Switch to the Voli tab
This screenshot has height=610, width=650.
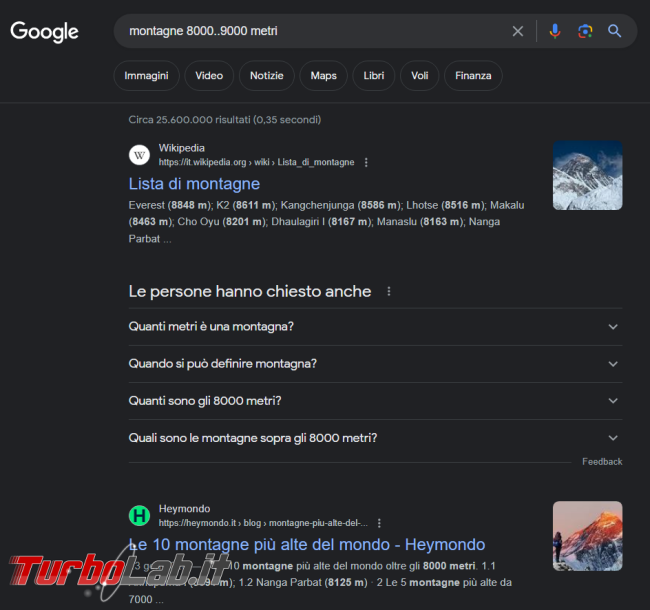(420, 75)
